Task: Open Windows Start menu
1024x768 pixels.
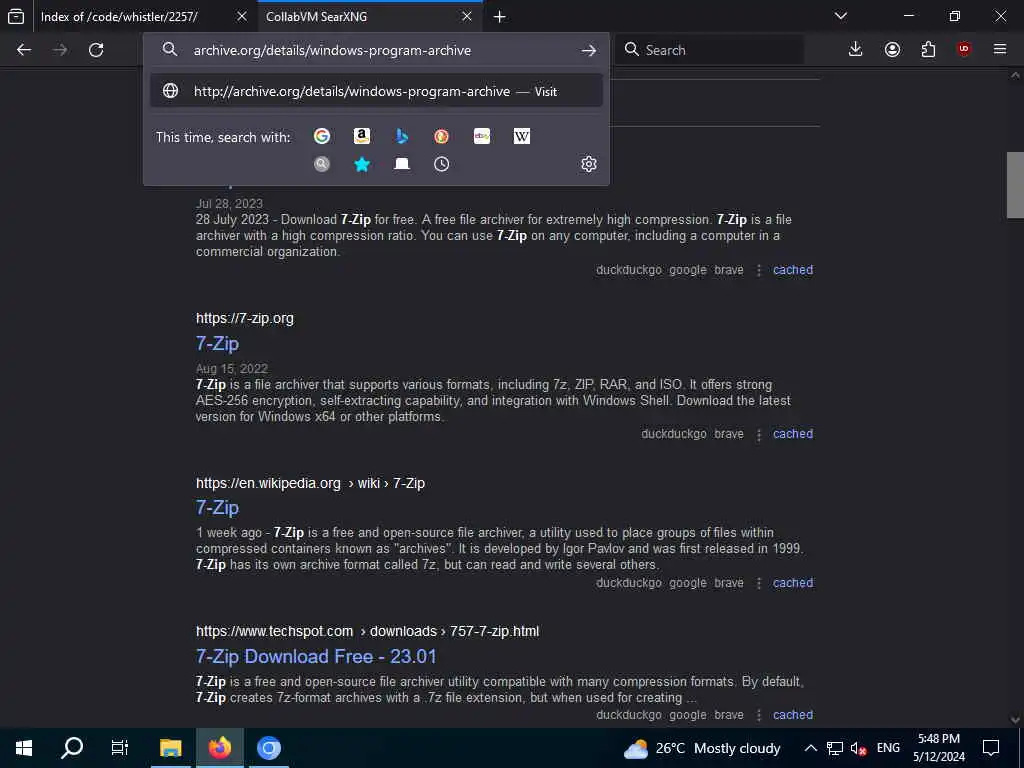Action: click(x=24, y=748)
